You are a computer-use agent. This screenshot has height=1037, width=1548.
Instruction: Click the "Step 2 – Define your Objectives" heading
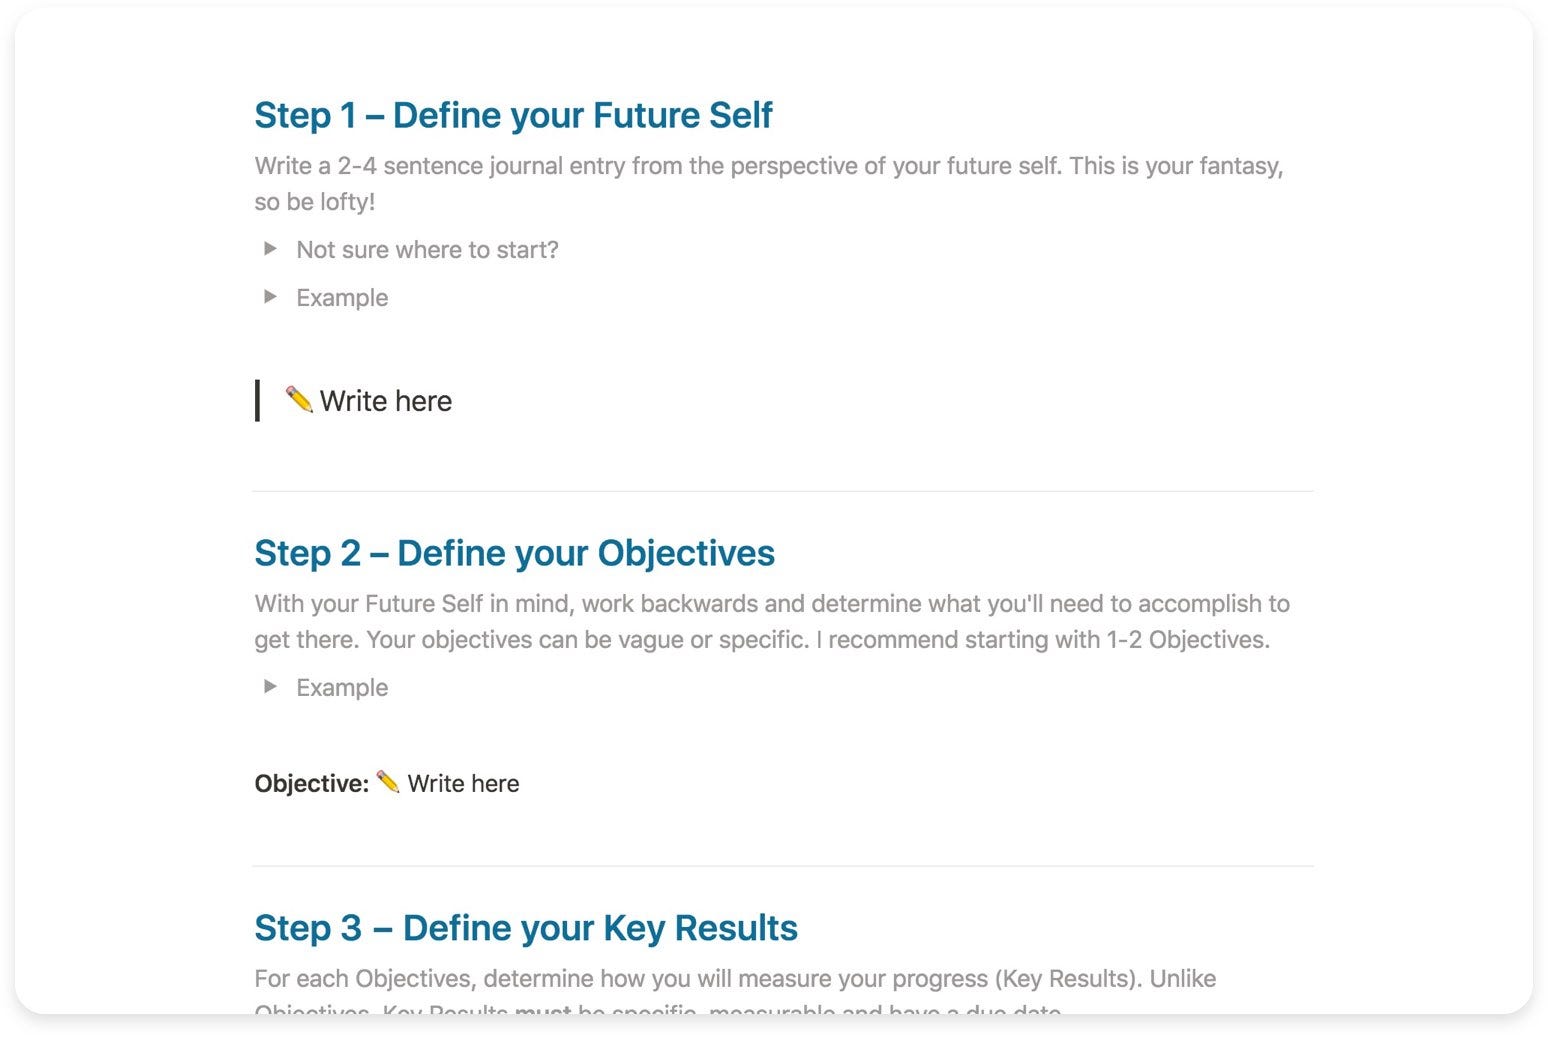click(x=514, y=553)
